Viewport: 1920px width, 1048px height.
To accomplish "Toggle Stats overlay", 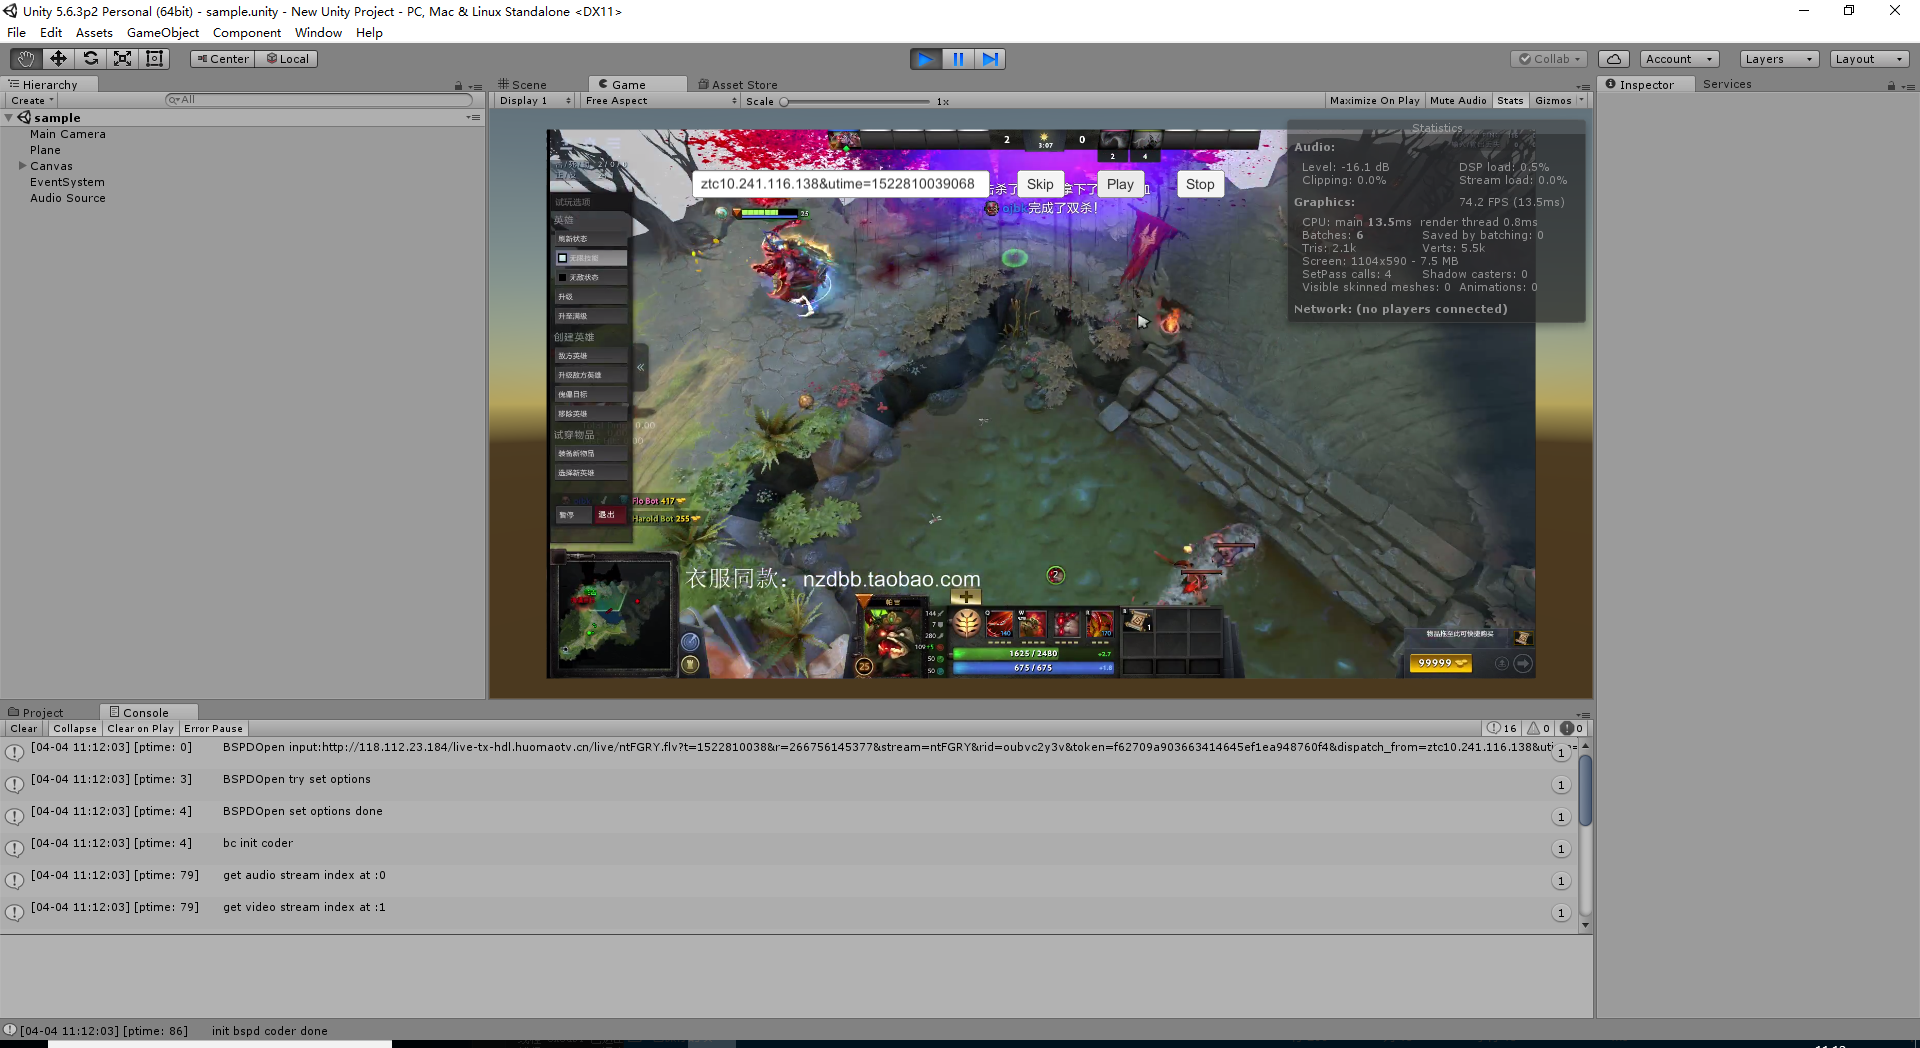I will click(1510, 101).
